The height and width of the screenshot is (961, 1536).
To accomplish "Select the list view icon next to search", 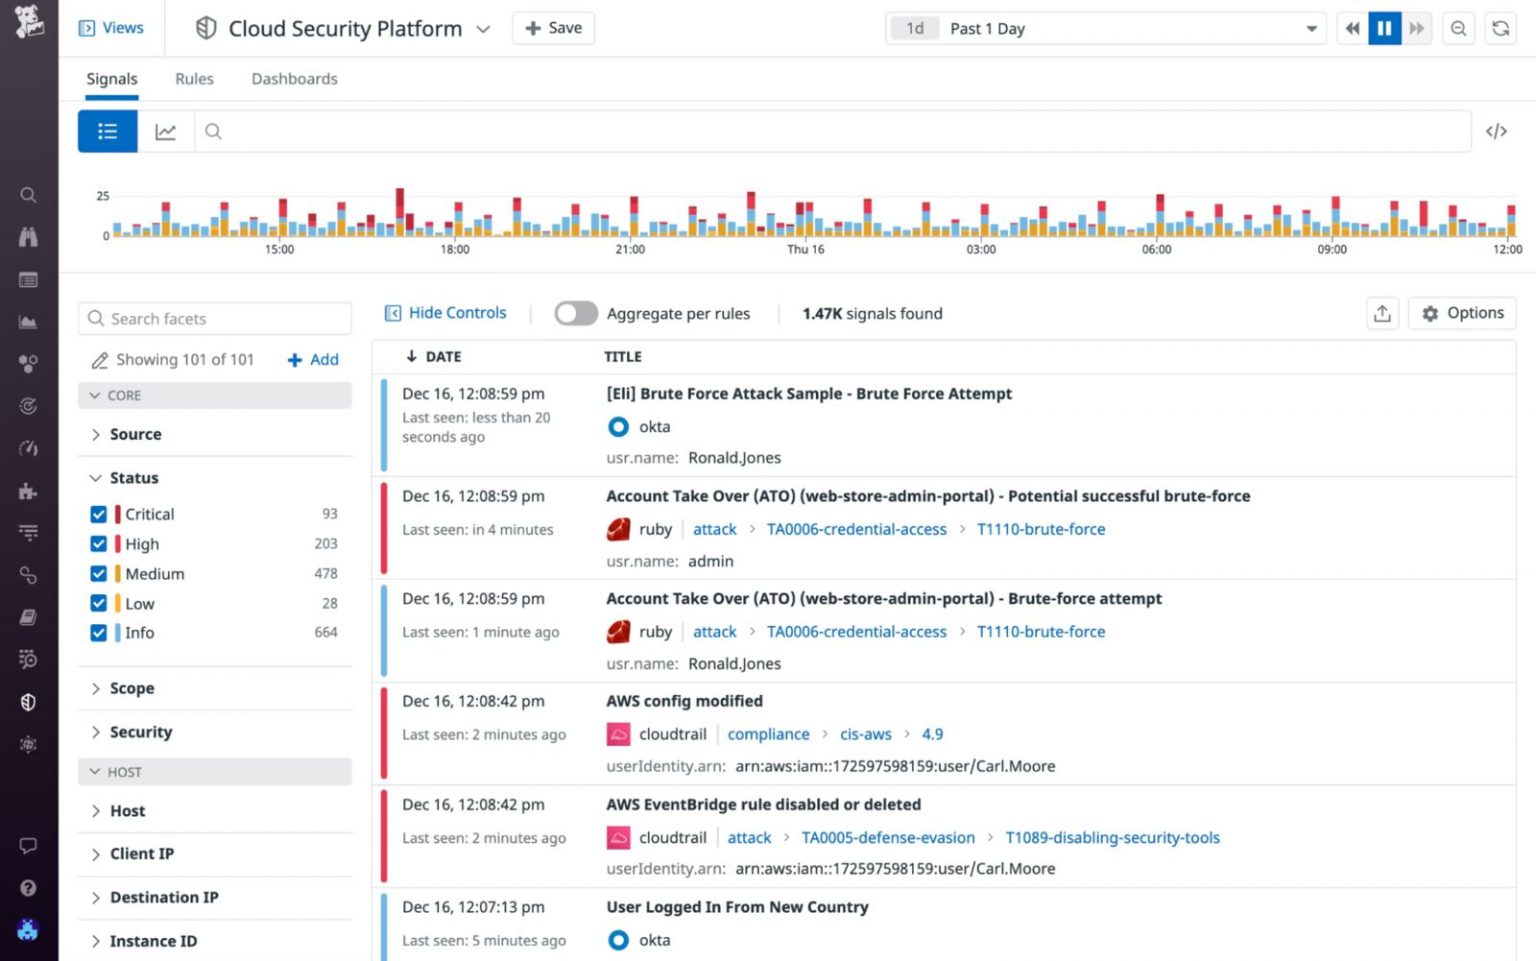I will click(107, 131).
